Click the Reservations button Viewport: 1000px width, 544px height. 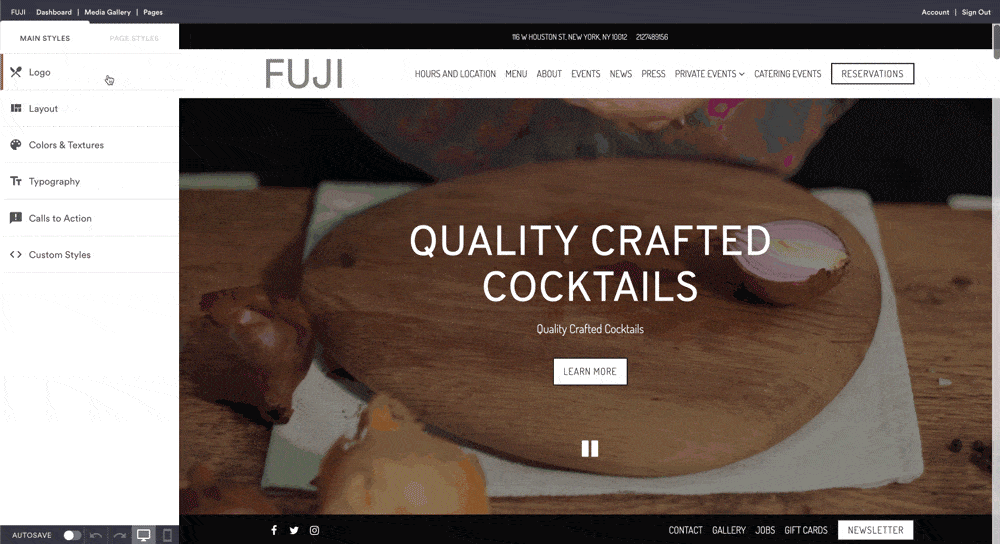pyautogui.click(x=872, y=73)
